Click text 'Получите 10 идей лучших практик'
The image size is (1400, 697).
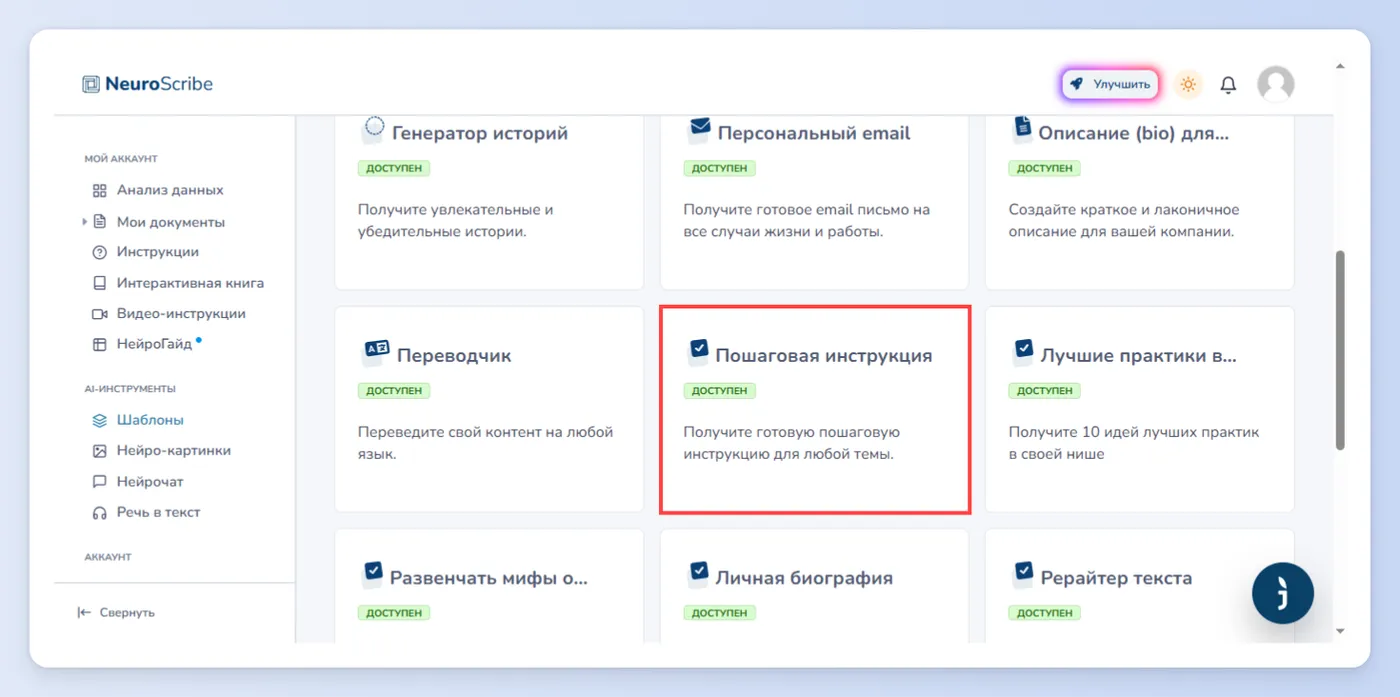point(1134,433)
